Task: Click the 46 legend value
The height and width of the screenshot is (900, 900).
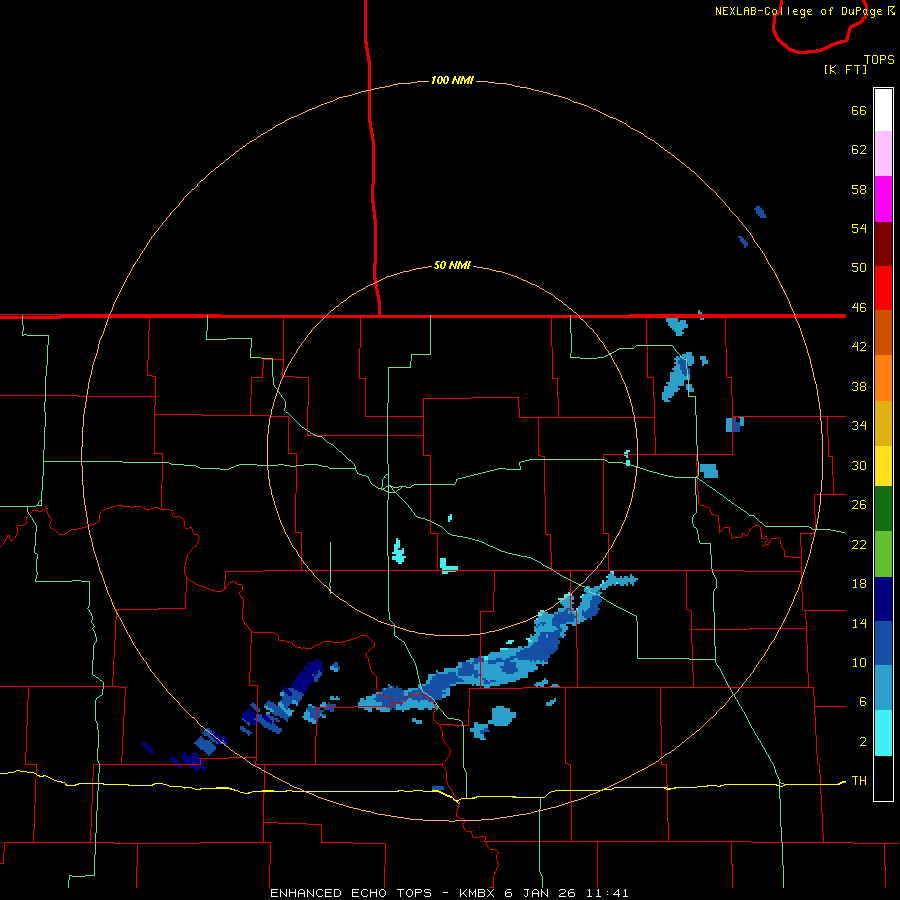Action: pos(859,308)
